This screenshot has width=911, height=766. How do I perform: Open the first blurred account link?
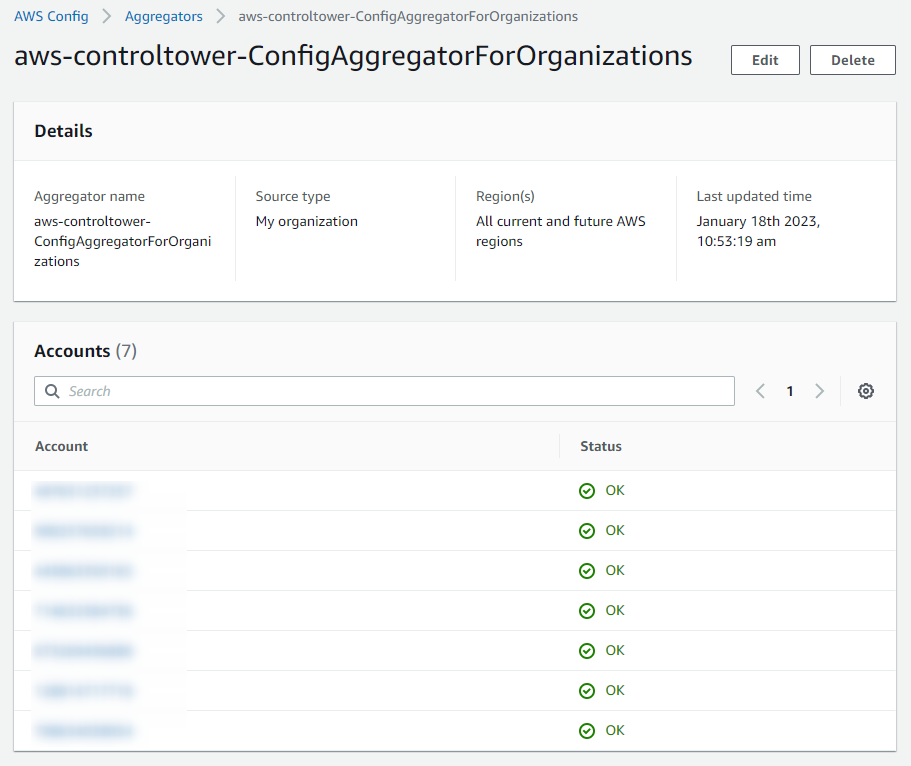click(84, 491)
